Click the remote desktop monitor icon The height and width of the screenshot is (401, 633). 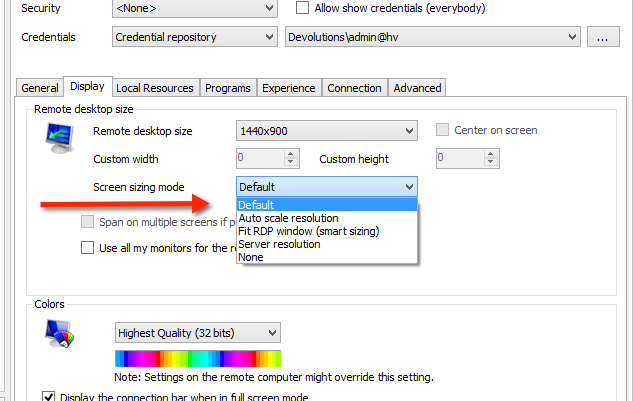(61, 139)
